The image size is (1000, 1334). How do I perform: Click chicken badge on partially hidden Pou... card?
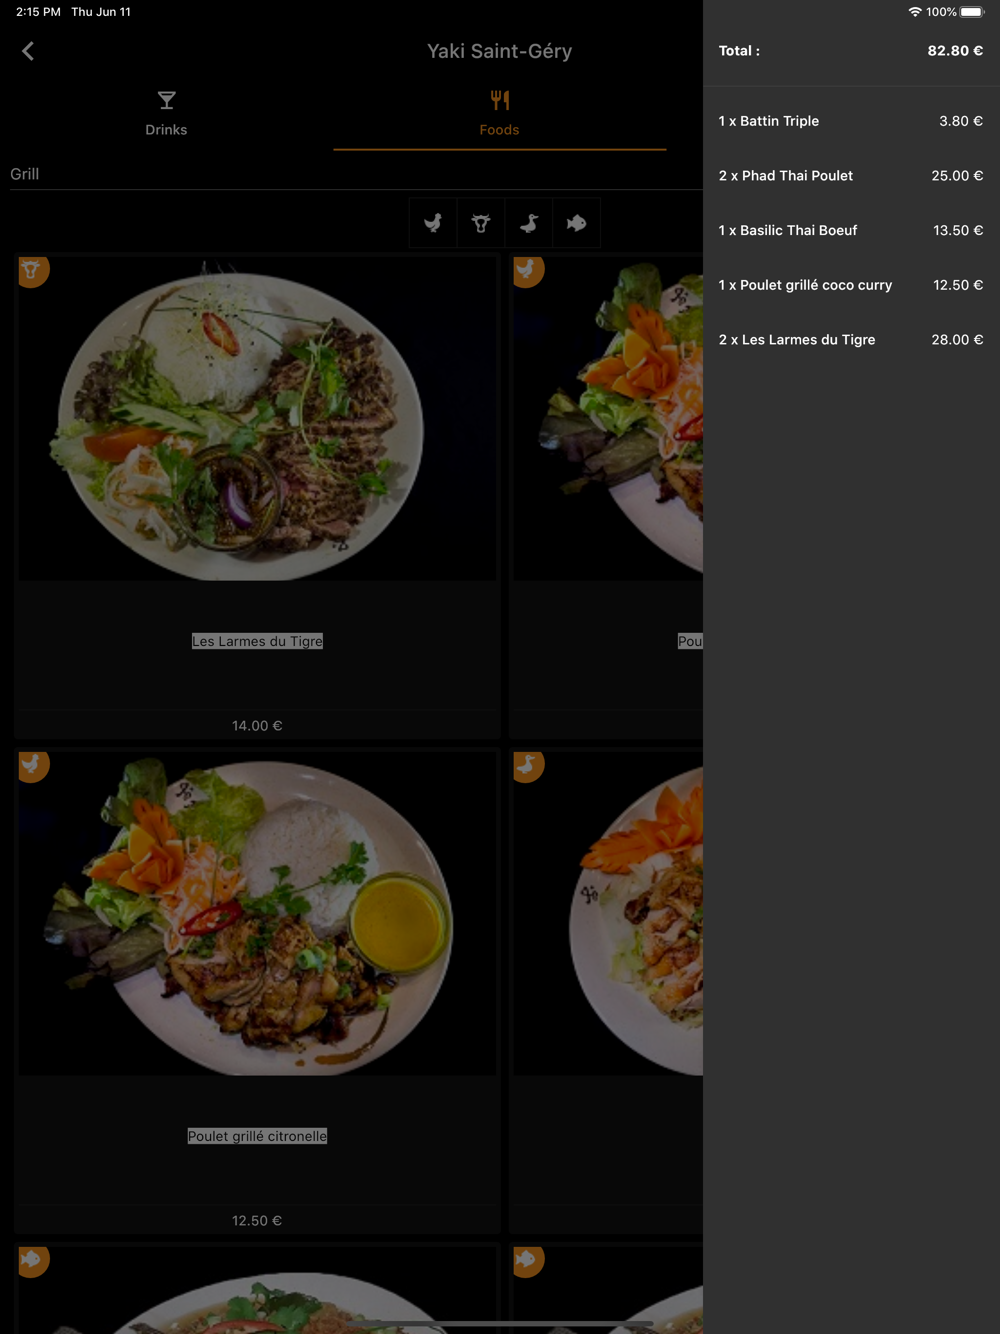528,270
